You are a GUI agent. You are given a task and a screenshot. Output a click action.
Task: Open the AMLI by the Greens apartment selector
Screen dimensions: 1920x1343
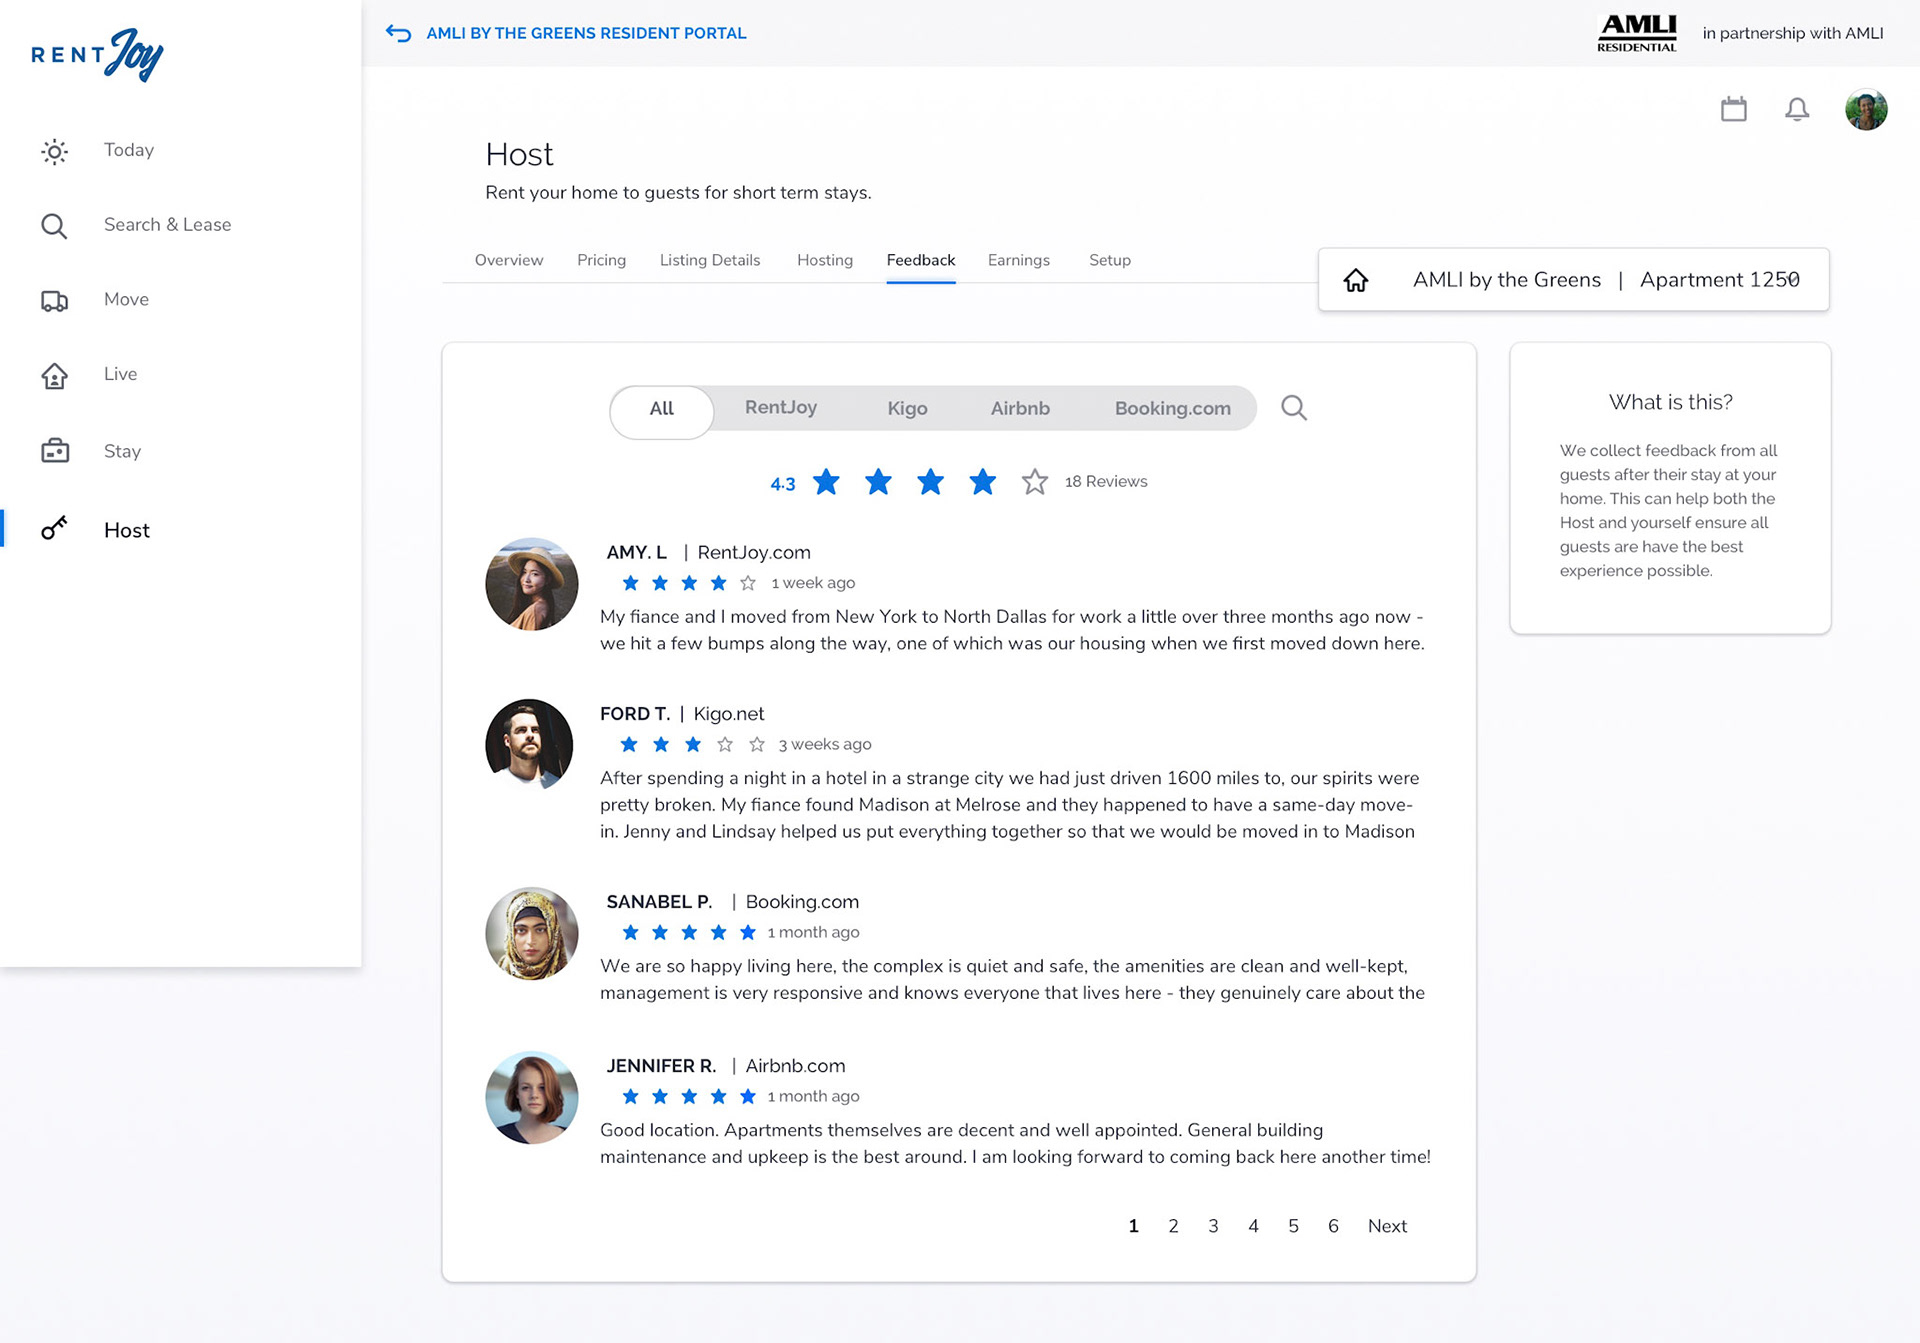click(x=1573, y=280)
